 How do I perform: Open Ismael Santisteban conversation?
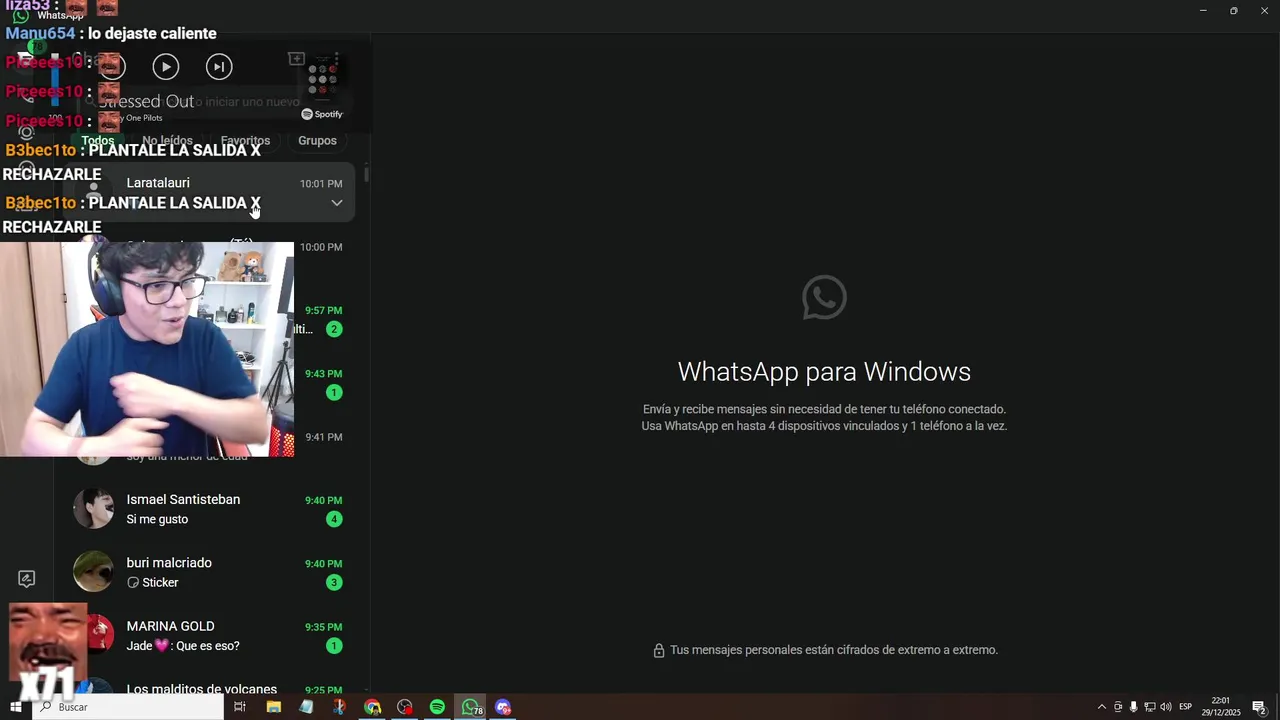coord(209,509)
